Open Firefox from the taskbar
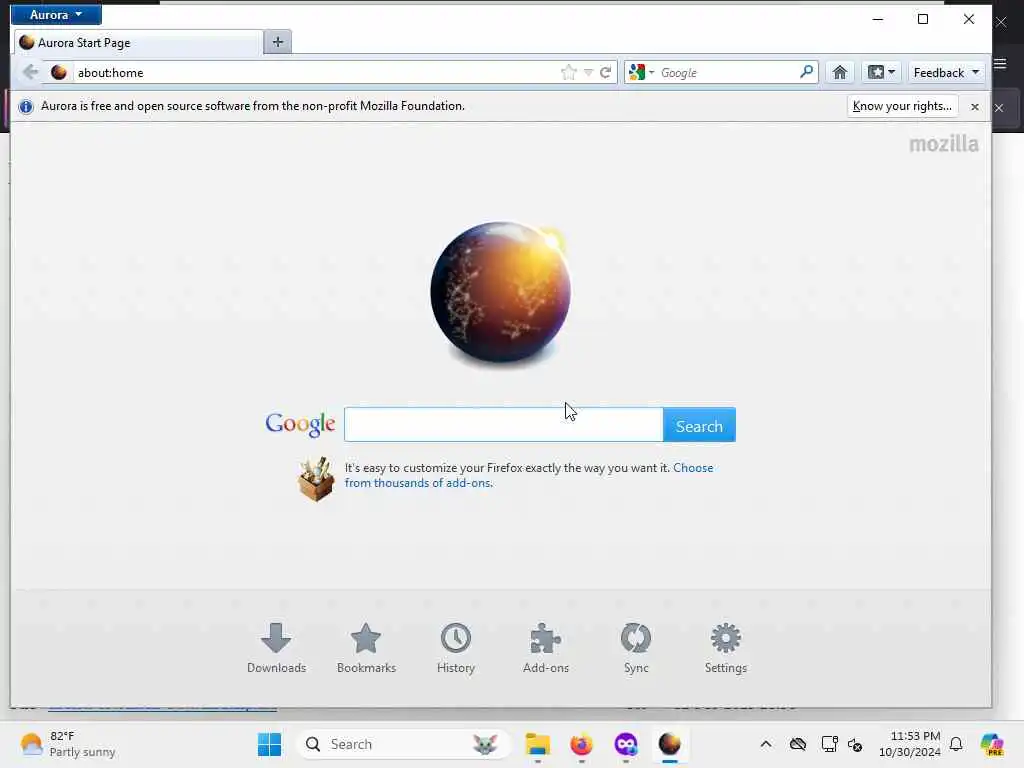This screenshot has height=768, width=1024. tap(581, 744)
